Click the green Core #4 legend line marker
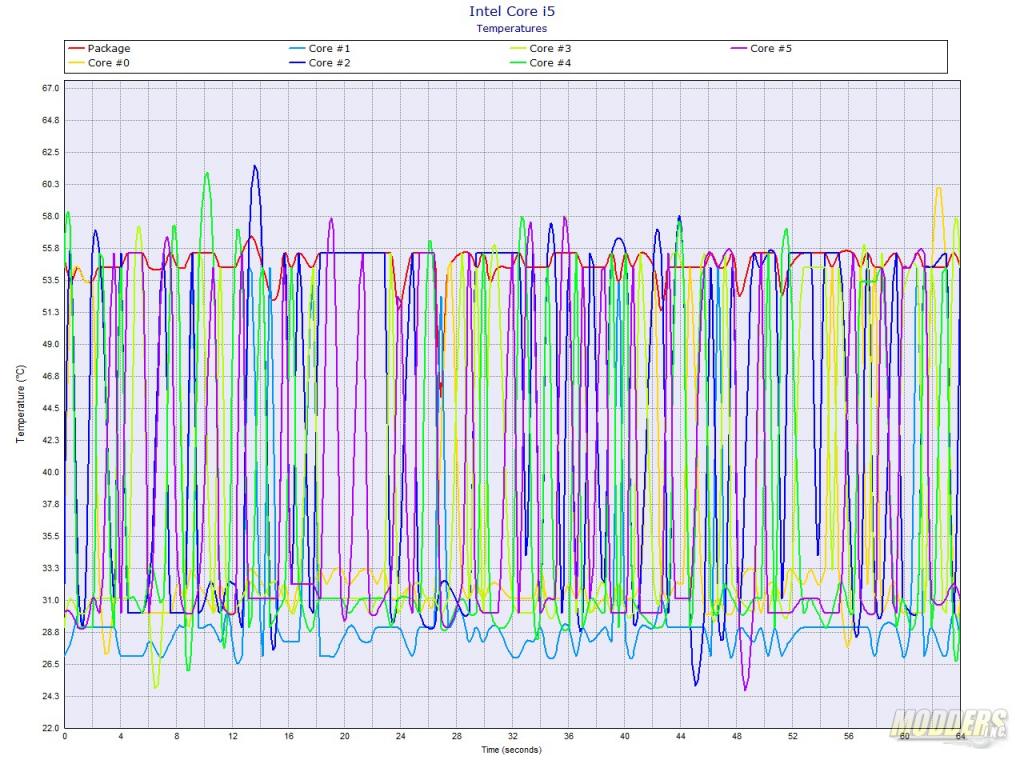 (x=518, y=63)
